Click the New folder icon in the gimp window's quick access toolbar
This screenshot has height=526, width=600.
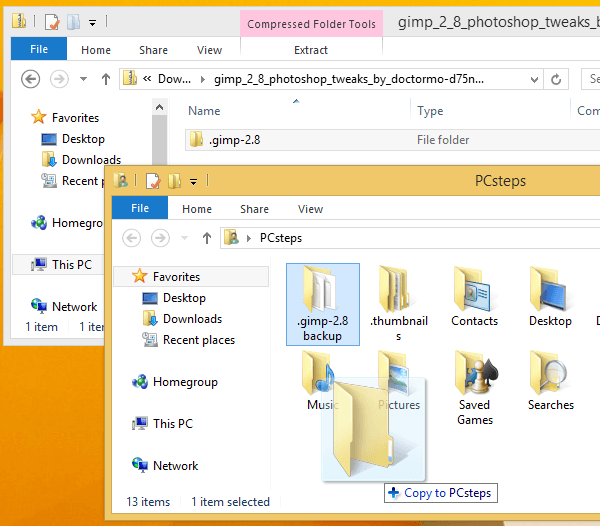[73, 22]
